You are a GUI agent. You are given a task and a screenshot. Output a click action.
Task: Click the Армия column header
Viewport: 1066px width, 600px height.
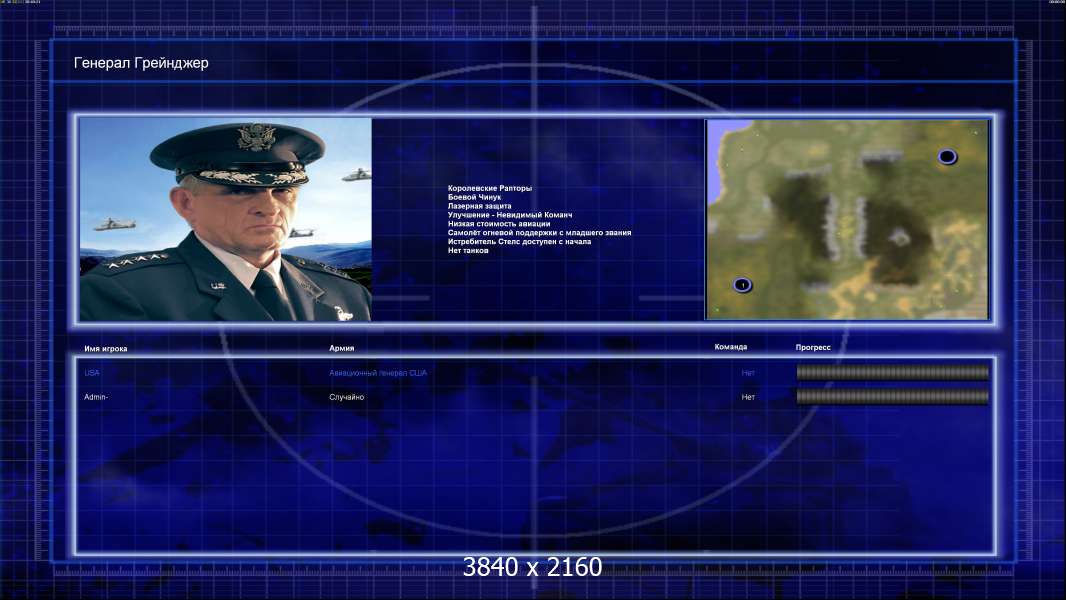click(341, 348)
